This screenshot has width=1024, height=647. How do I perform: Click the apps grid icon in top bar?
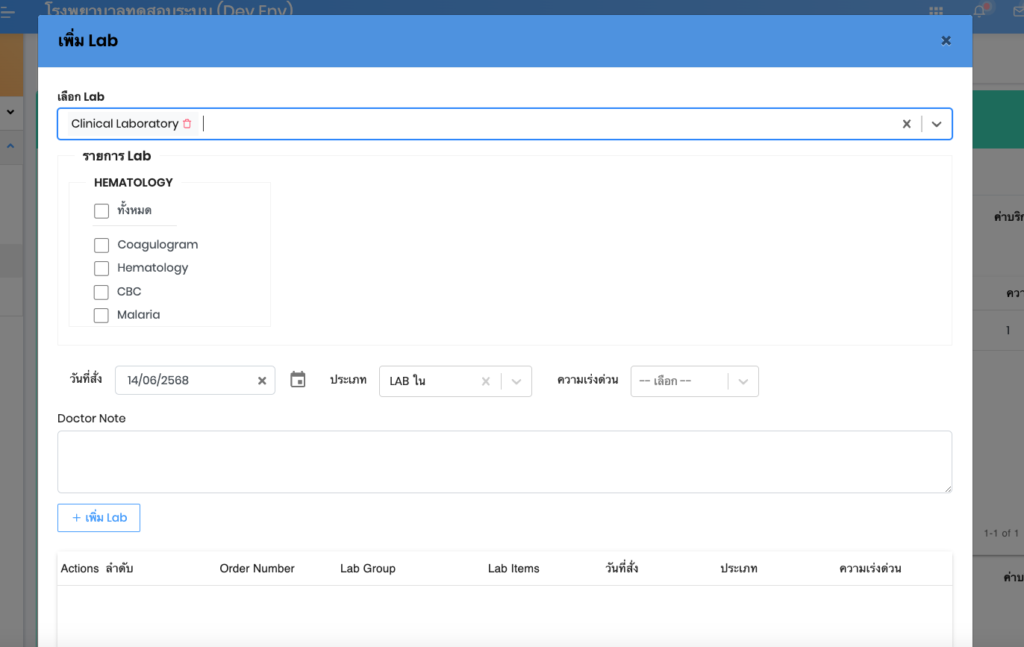coord(936,10)
